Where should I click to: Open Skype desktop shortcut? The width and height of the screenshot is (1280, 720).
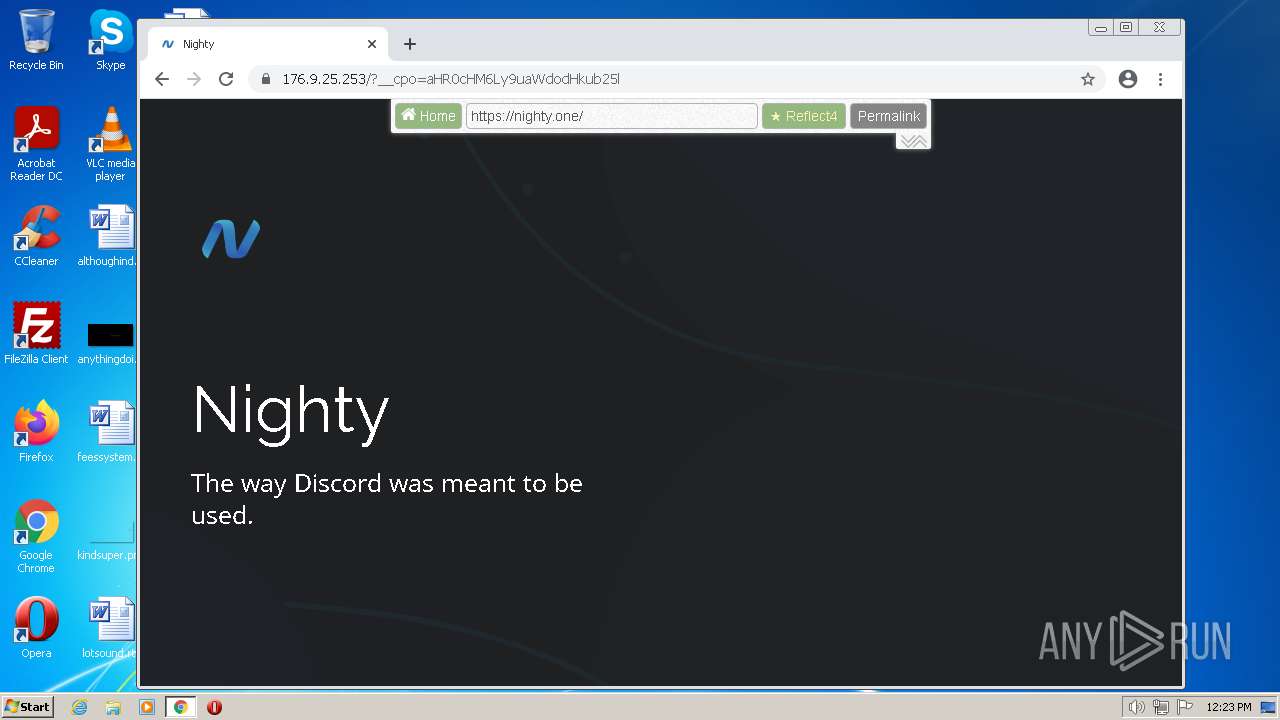pyautogui.click(x=110, y=40)
